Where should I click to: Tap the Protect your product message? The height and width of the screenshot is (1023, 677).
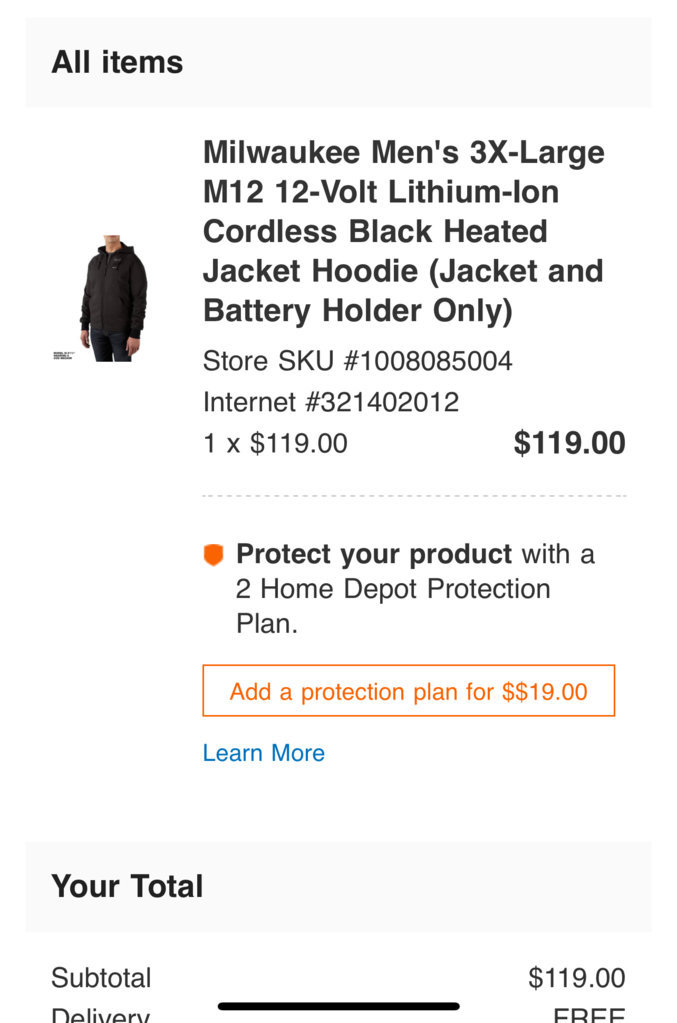(x=415, y=588)
